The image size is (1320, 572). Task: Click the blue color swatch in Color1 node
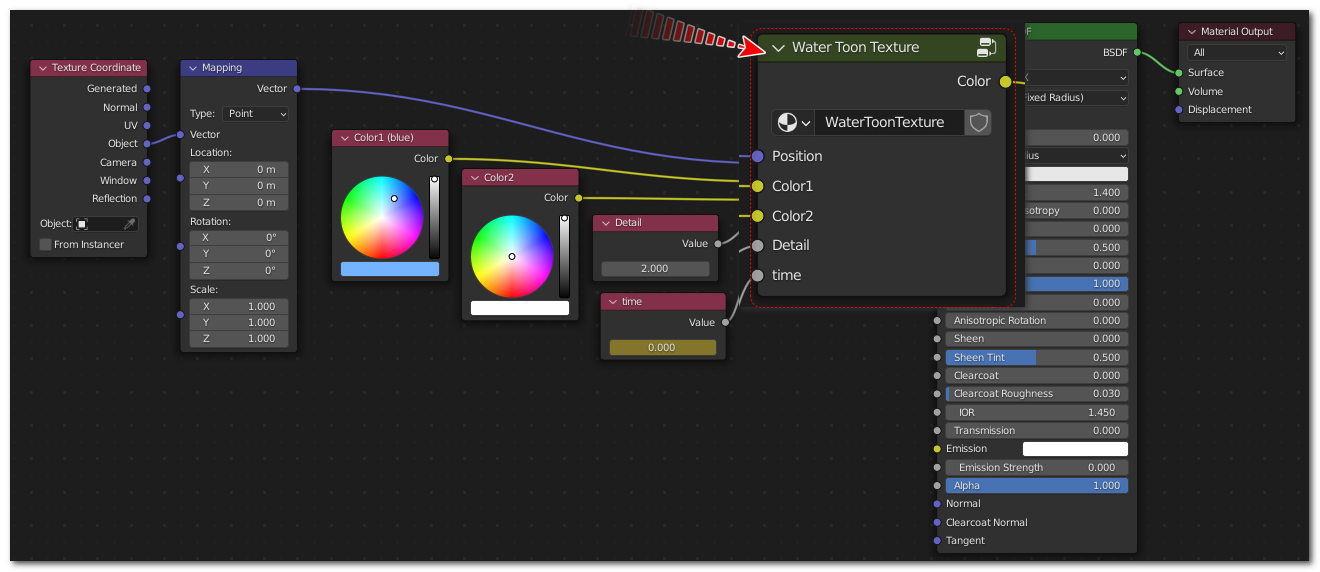coord(389,269)
